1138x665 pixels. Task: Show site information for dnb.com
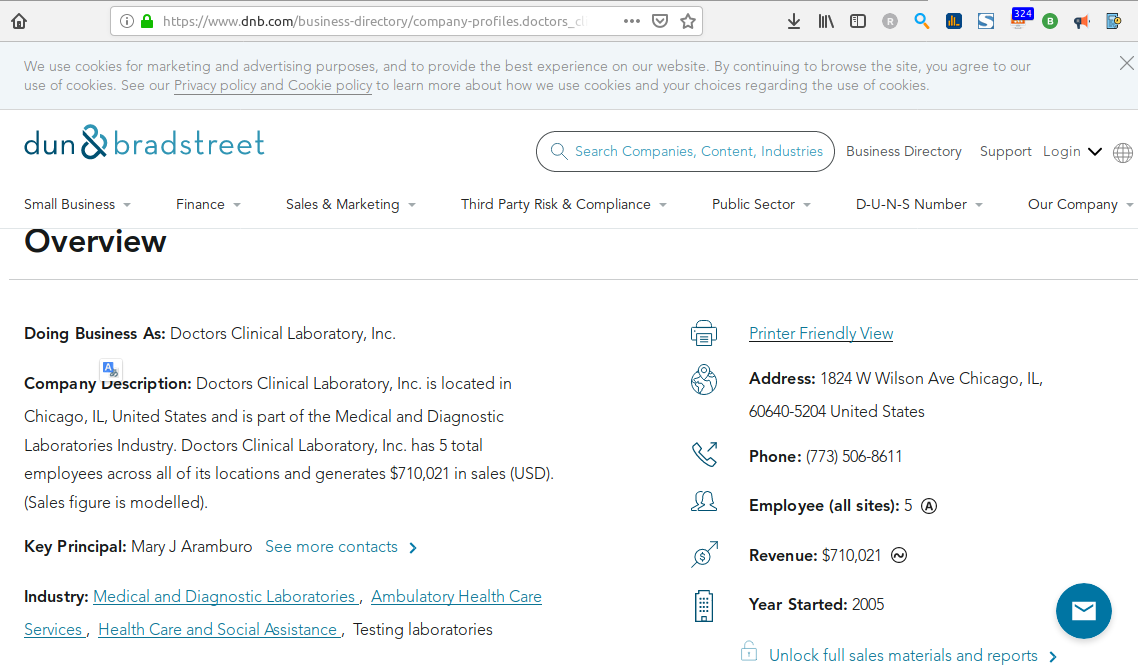tap(127, 21)
